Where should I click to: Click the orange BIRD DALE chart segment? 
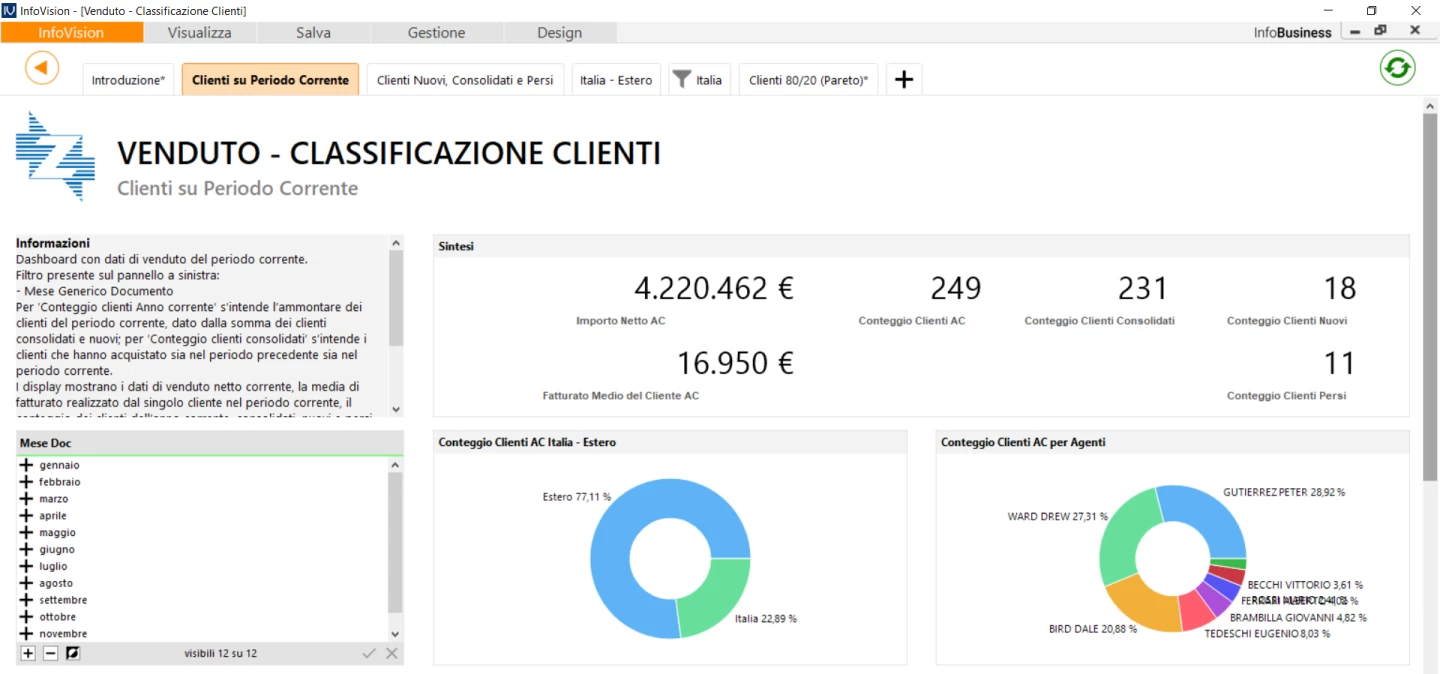pyautogui.click(x=1150, y=603)
